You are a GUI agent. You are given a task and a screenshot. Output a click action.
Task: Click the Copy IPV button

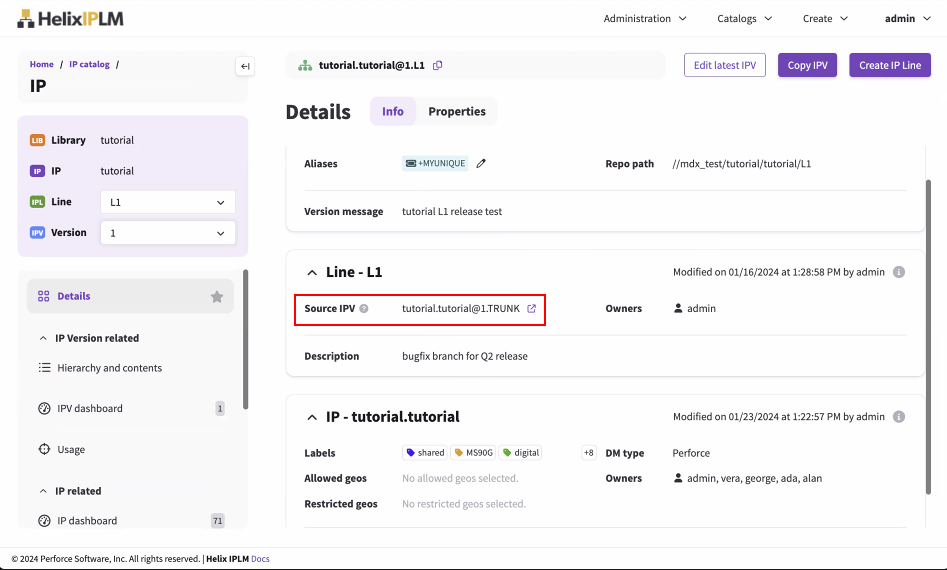(x=807, y=66)
